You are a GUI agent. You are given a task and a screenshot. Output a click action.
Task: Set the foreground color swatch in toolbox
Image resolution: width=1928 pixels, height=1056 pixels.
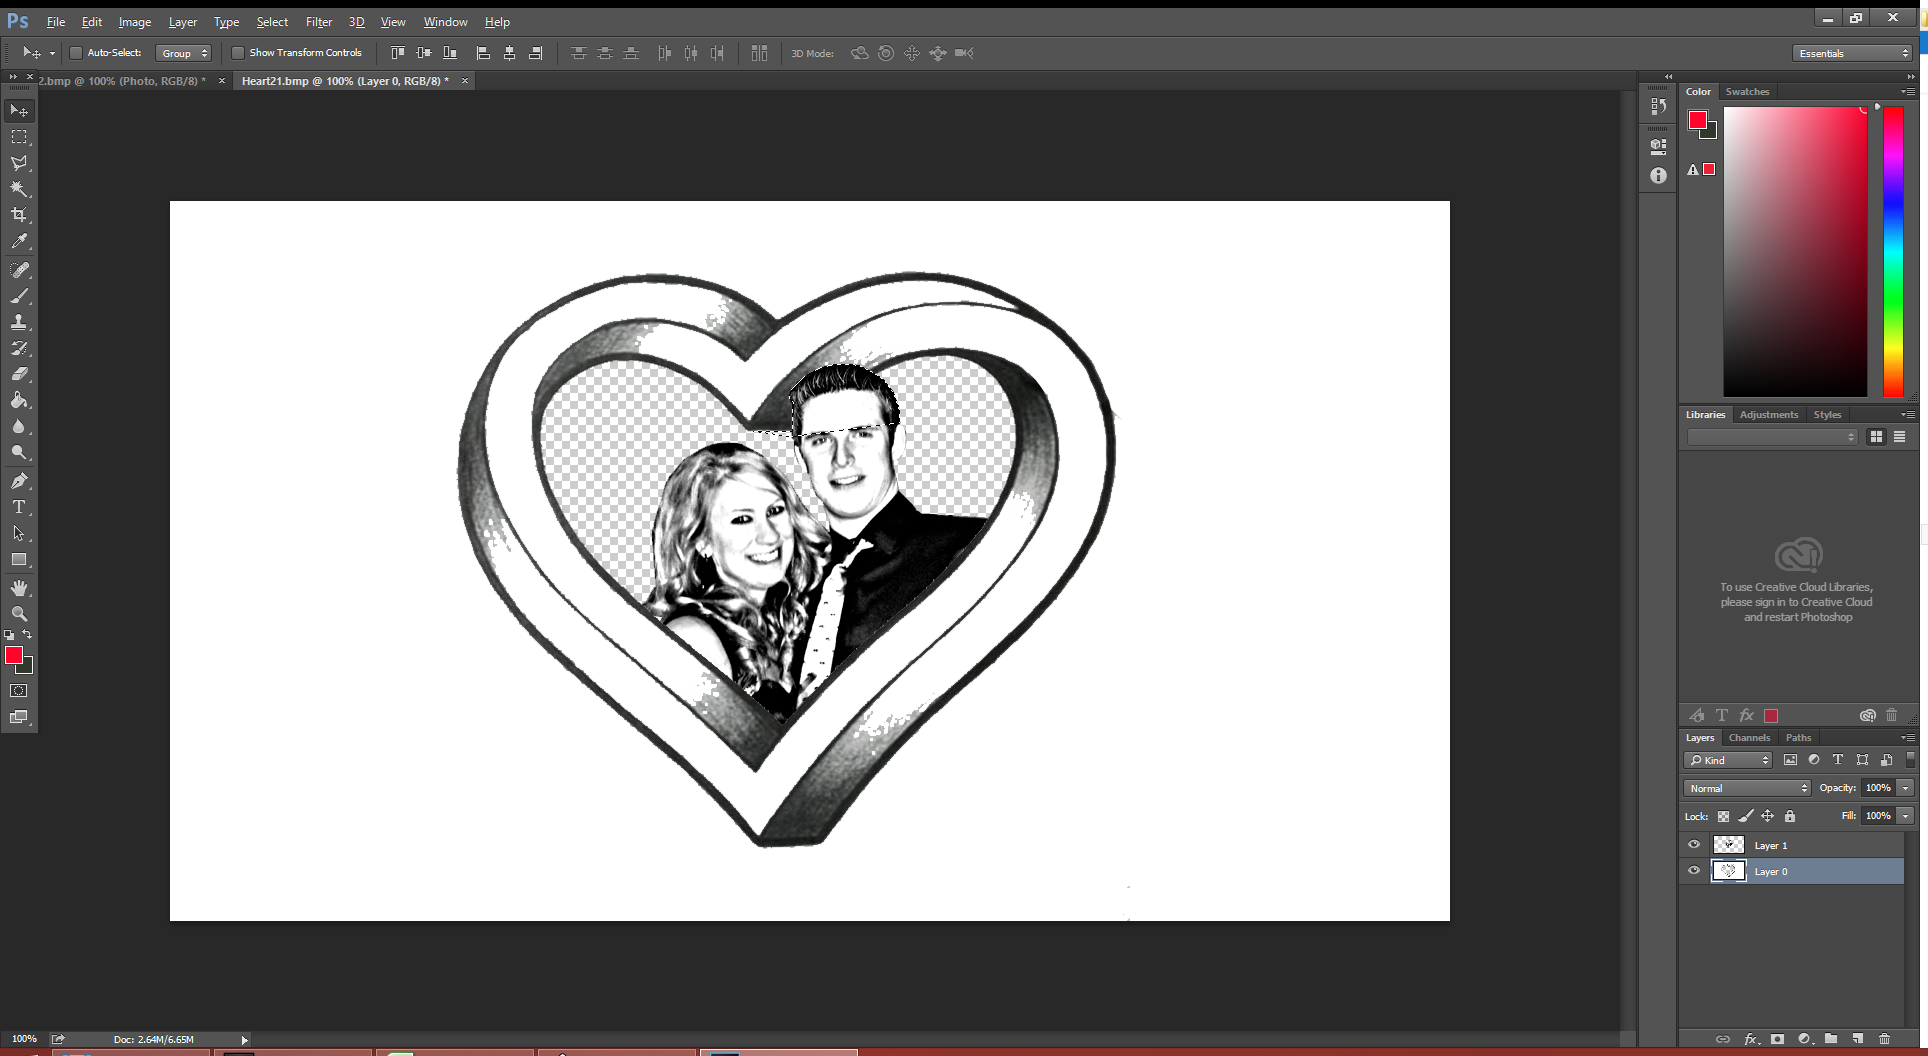point(13,655)
